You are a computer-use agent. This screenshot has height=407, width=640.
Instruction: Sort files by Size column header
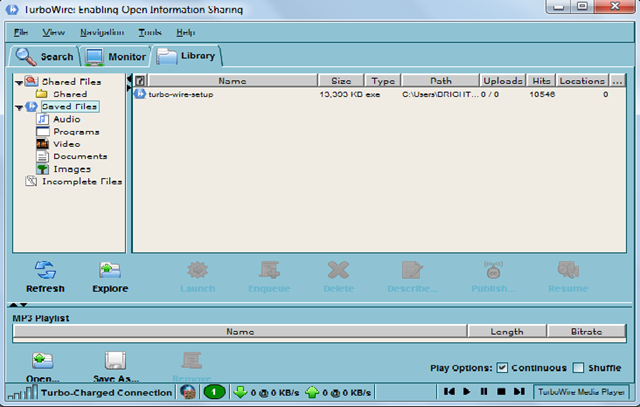[x=341, y=80]
